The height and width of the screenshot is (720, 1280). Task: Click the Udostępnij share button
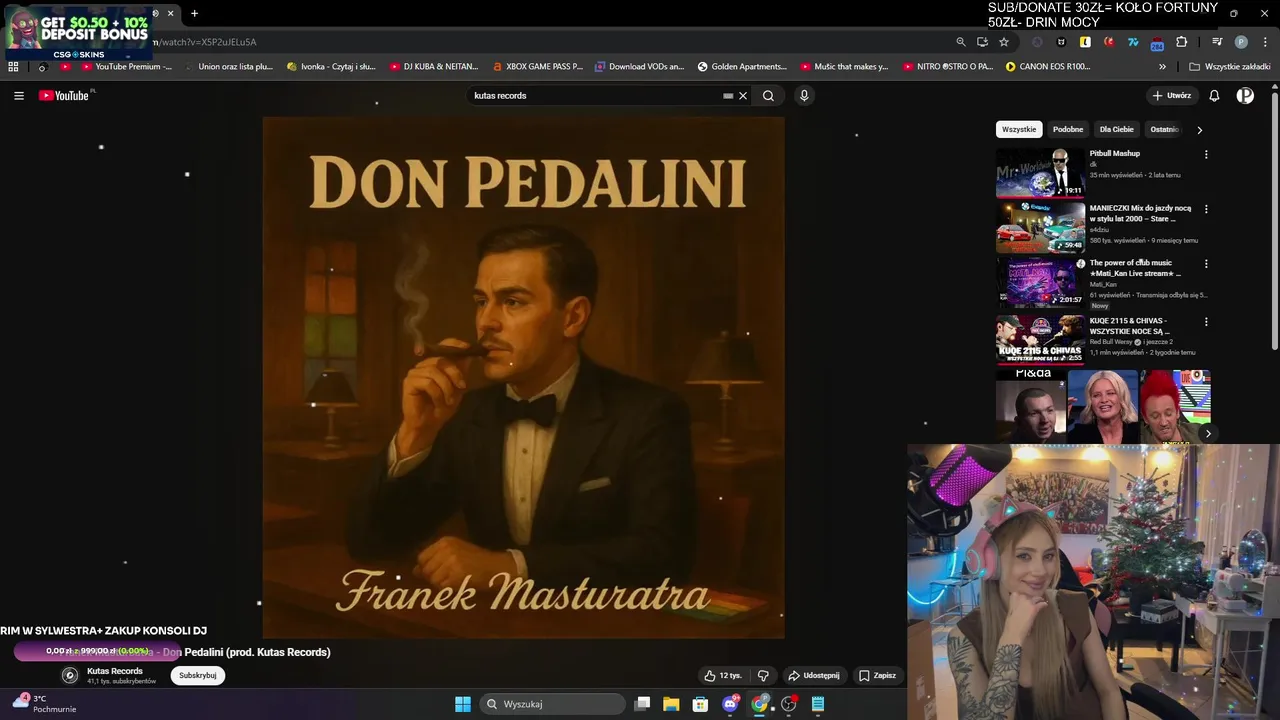(814, 676)
